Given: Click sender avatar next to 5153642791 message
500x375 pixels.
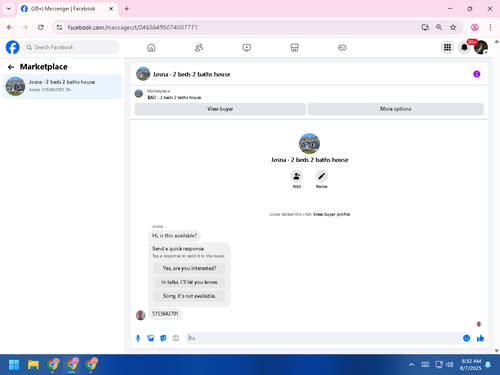Looking at the screenshot, I should (140, 315).
